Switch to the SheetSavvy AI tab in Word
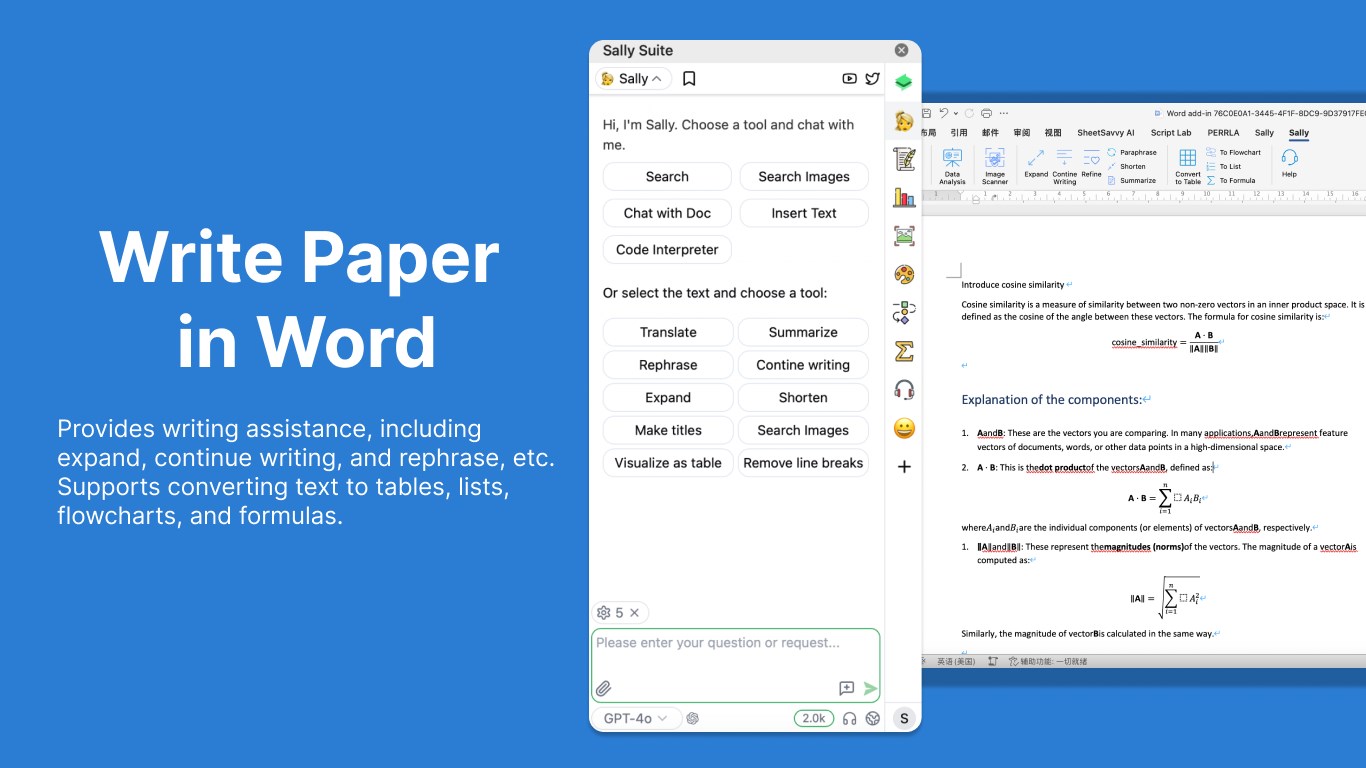 pos(1105,133)
